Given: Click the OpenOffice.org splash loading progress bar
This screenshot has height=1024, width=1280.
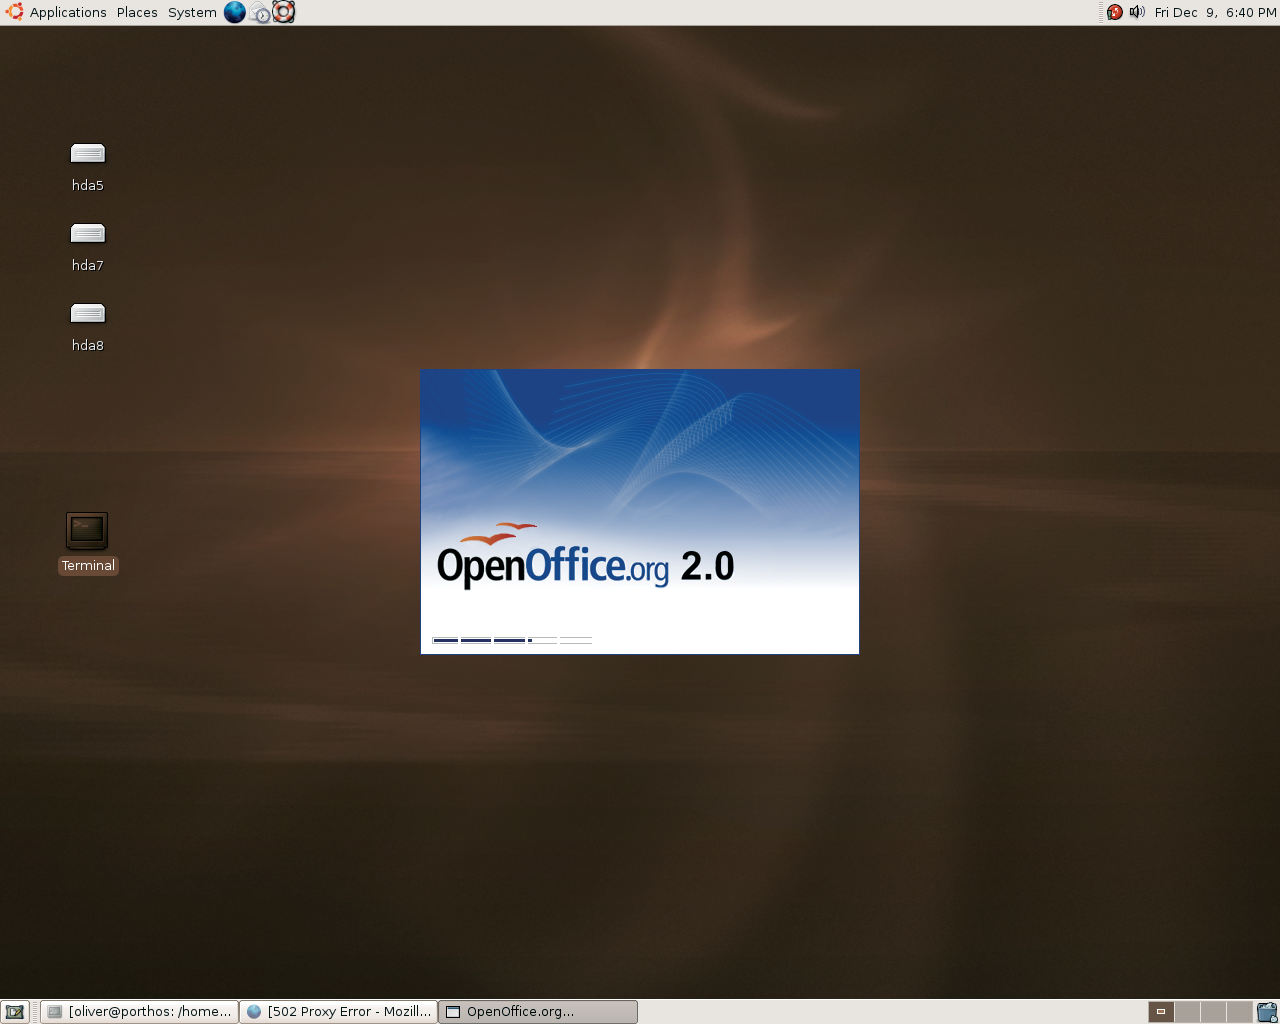Looking at the screenshot, I should (512, 640).
